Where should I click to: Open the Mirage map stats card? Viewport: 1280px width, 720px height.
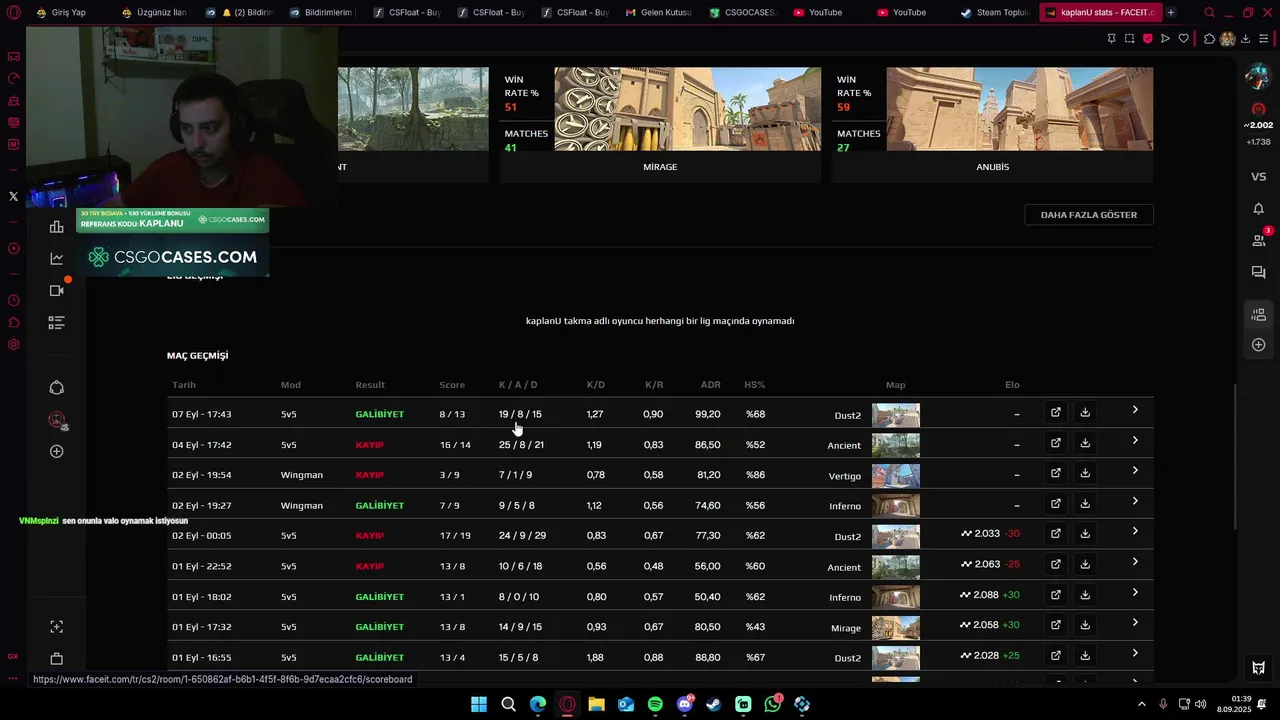point(660,125)
